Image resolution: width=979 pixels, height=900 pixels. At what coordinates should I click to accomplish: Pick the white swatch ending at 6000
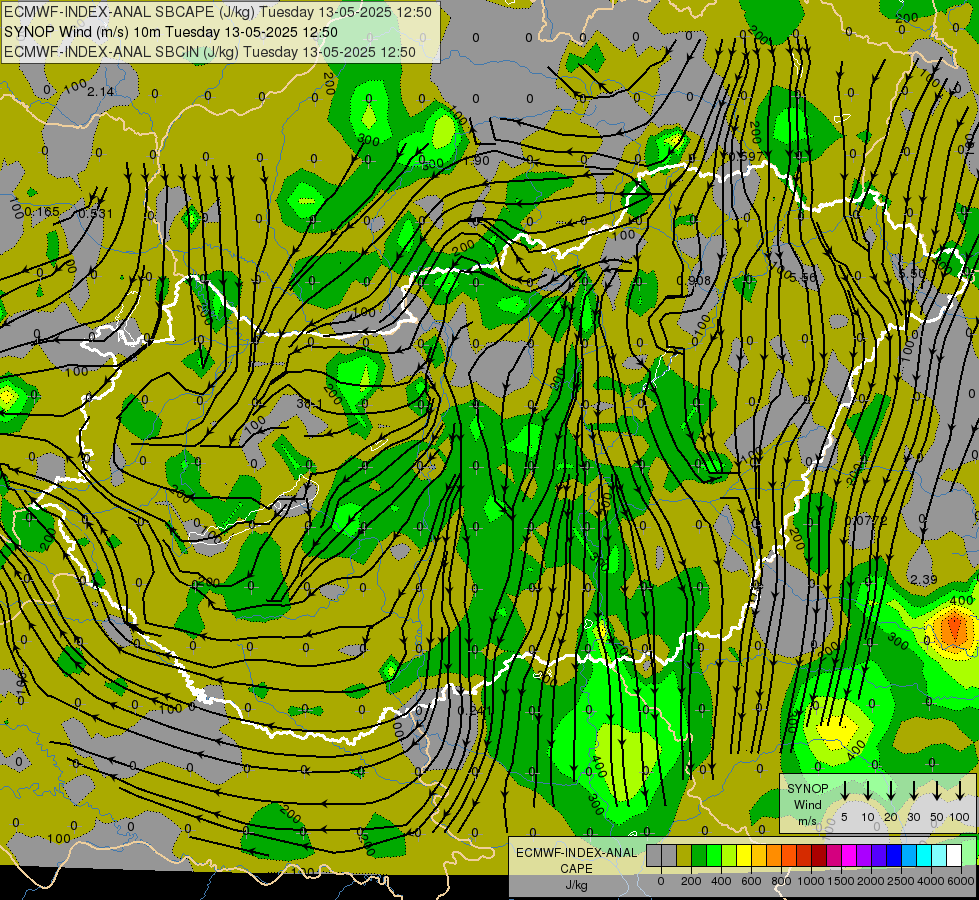click(953, 855)
